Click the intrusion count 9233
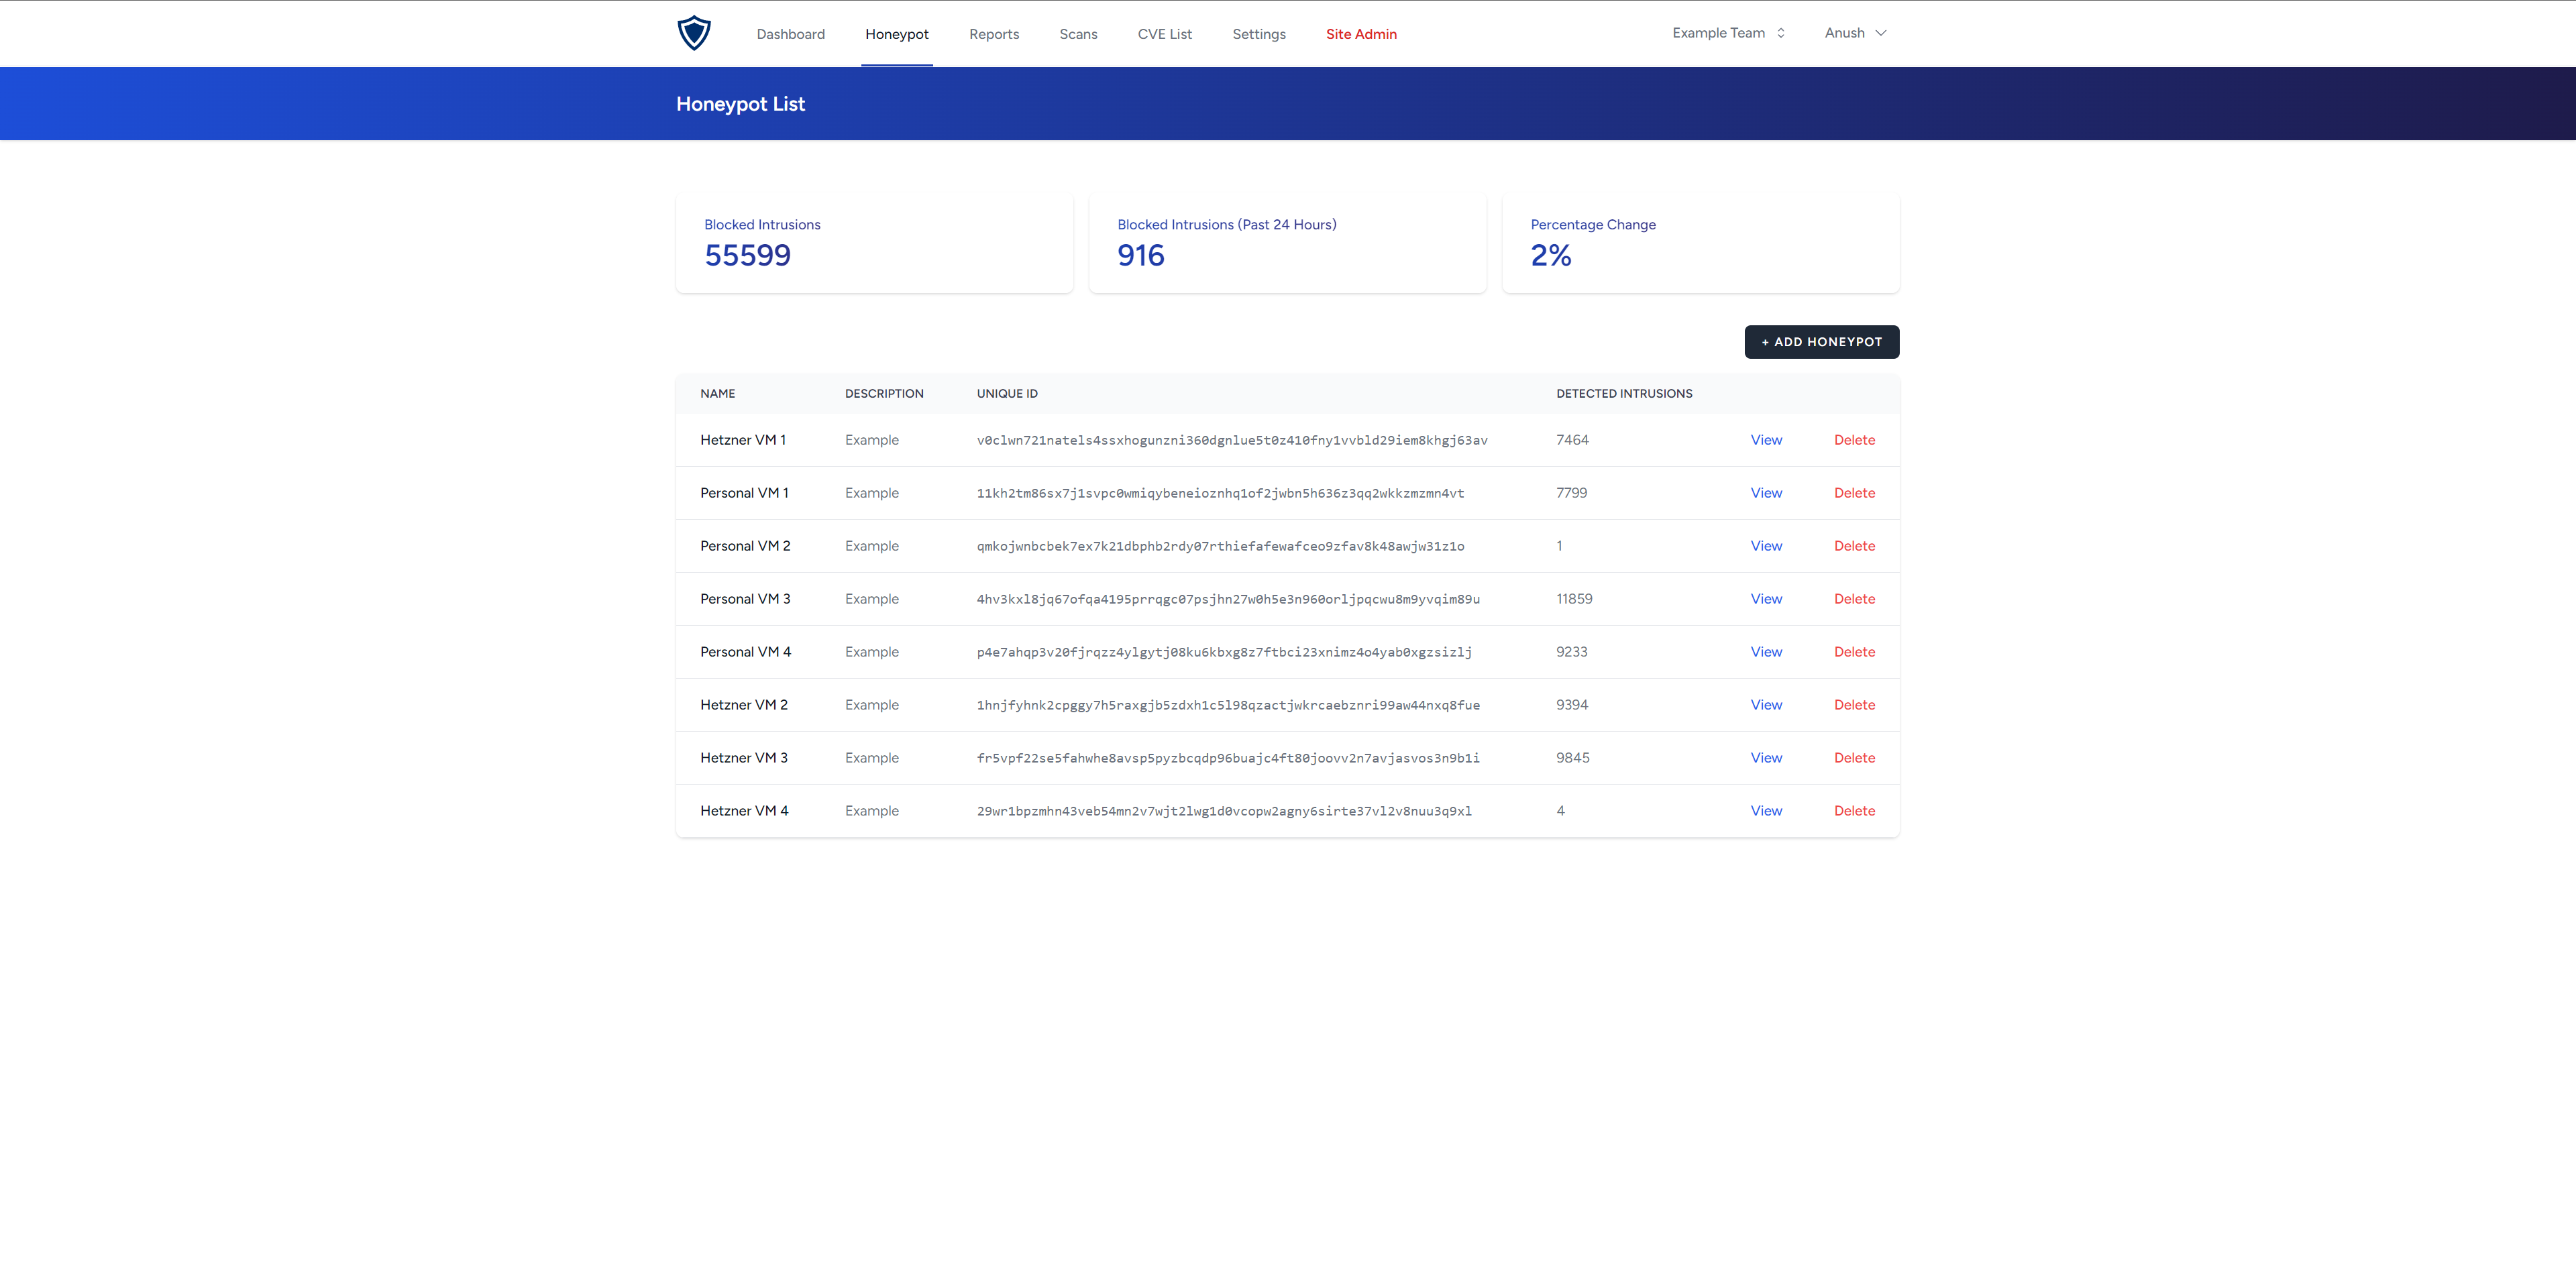The width and height of the screenshot is (2576, 1287). tap(1571, 652)
